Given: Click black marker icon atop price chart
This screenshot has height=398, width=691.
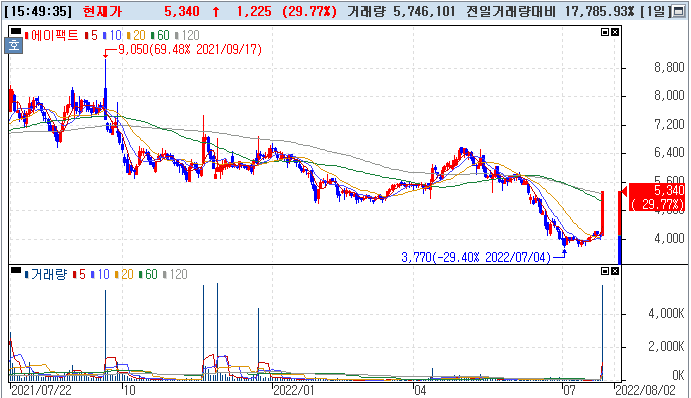Looking at the screenshot, I should click(x=15, y=31).
